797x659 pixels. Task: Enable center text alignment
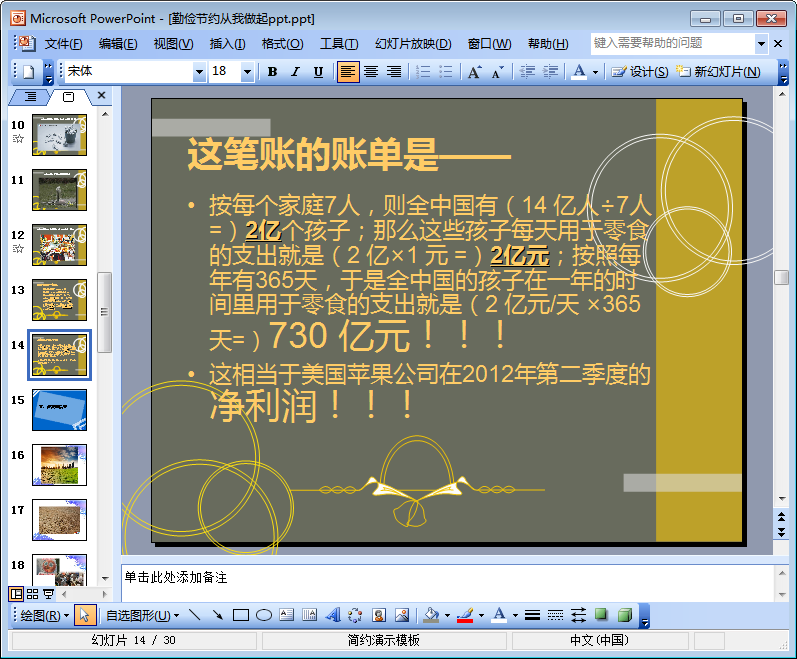[x=371, y=72]
